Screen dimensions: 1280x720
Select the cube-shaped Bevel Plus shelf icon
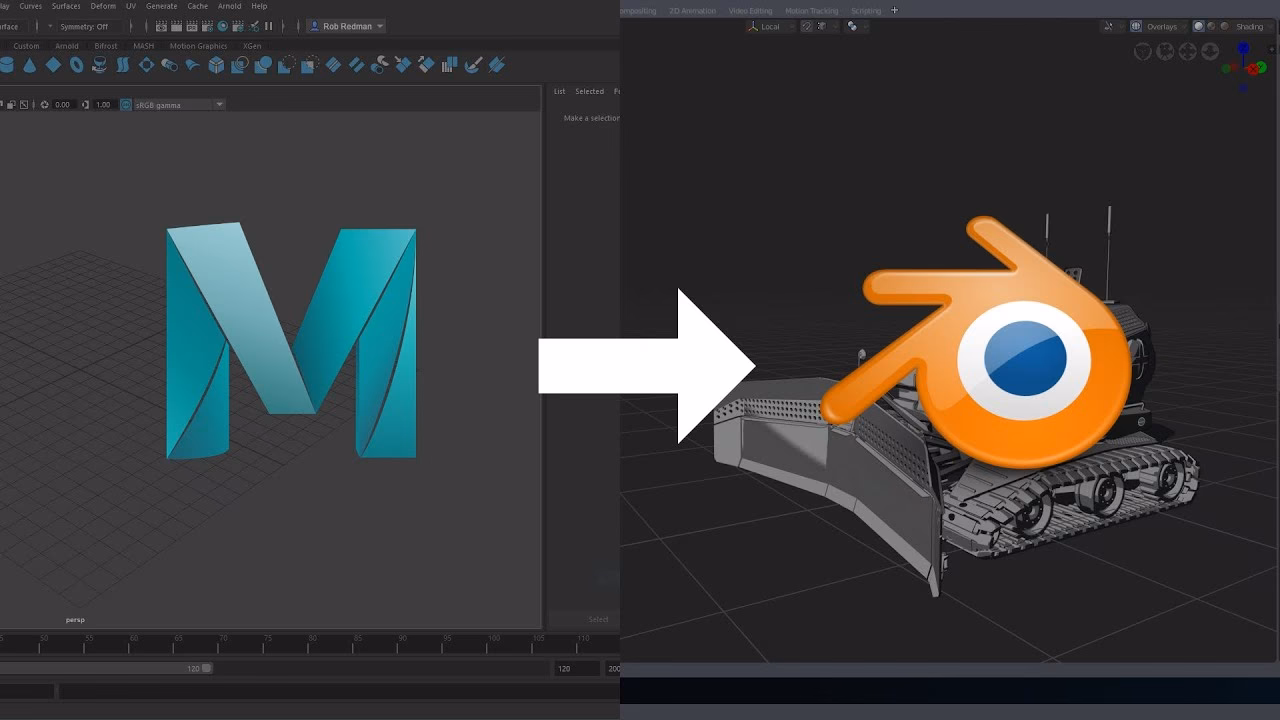tap(216, 65)
